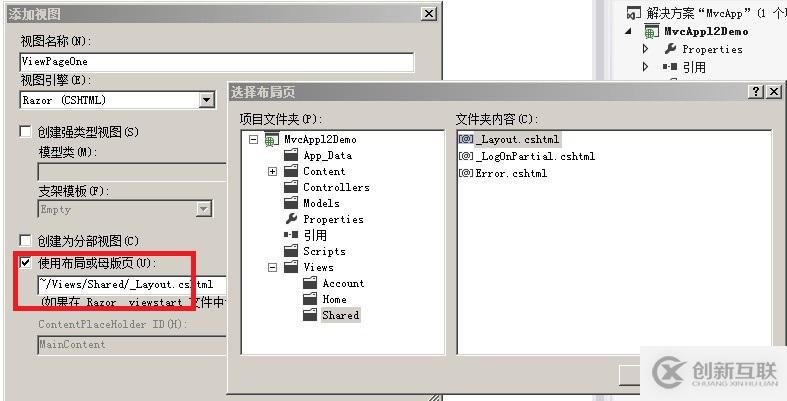
Task: Click the 引用 references icon in dialog tree
Action: point(291,234)
